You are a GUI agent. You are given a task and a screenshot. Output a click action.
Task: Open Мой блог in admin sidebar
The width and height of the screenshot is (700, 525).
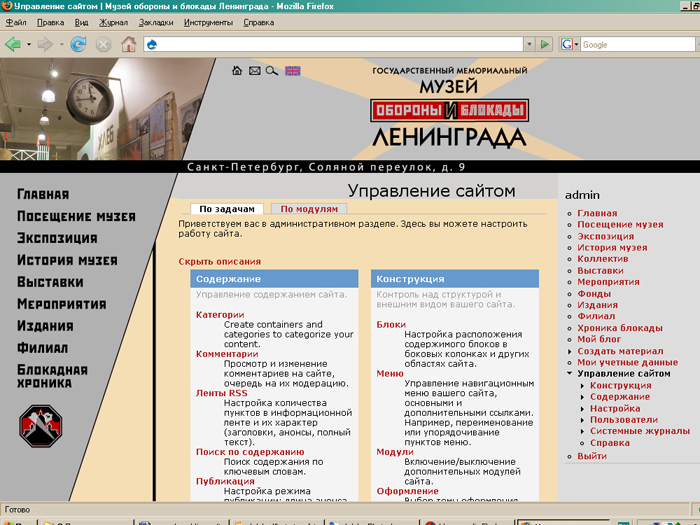[599, 339]
